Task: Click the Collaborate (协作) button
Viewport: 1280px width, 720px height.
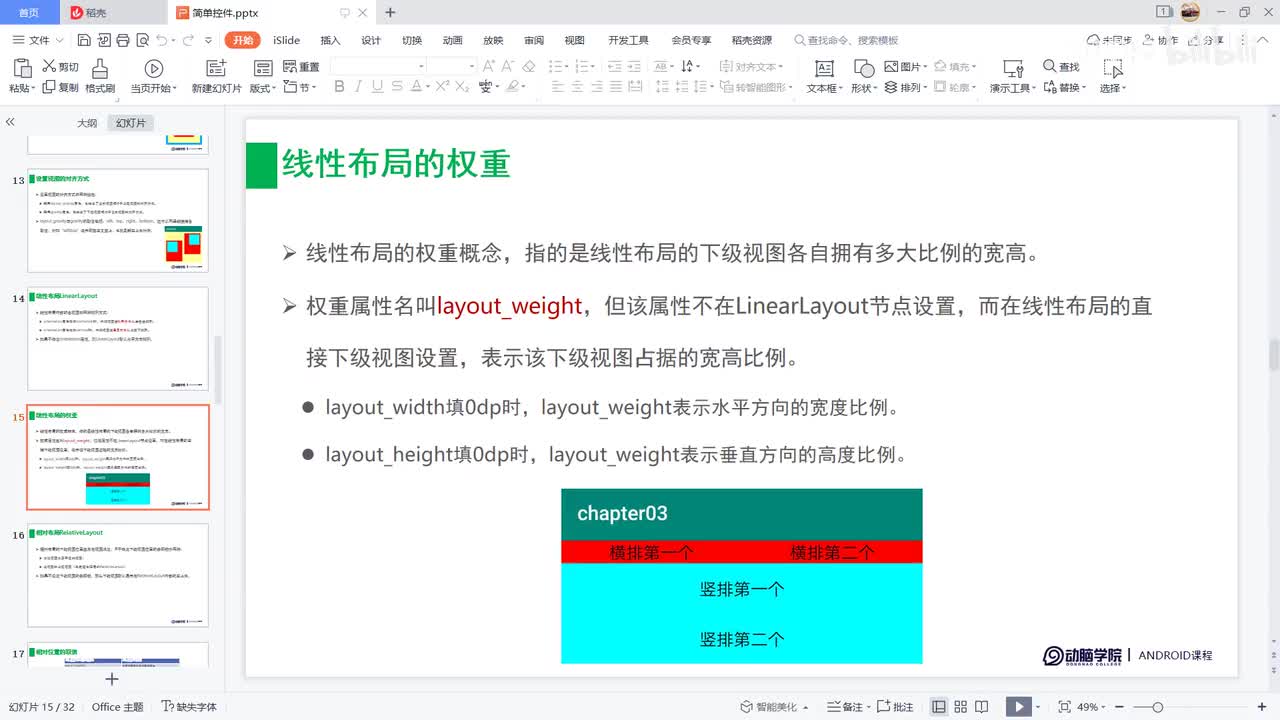Action: coord(1160,40)
